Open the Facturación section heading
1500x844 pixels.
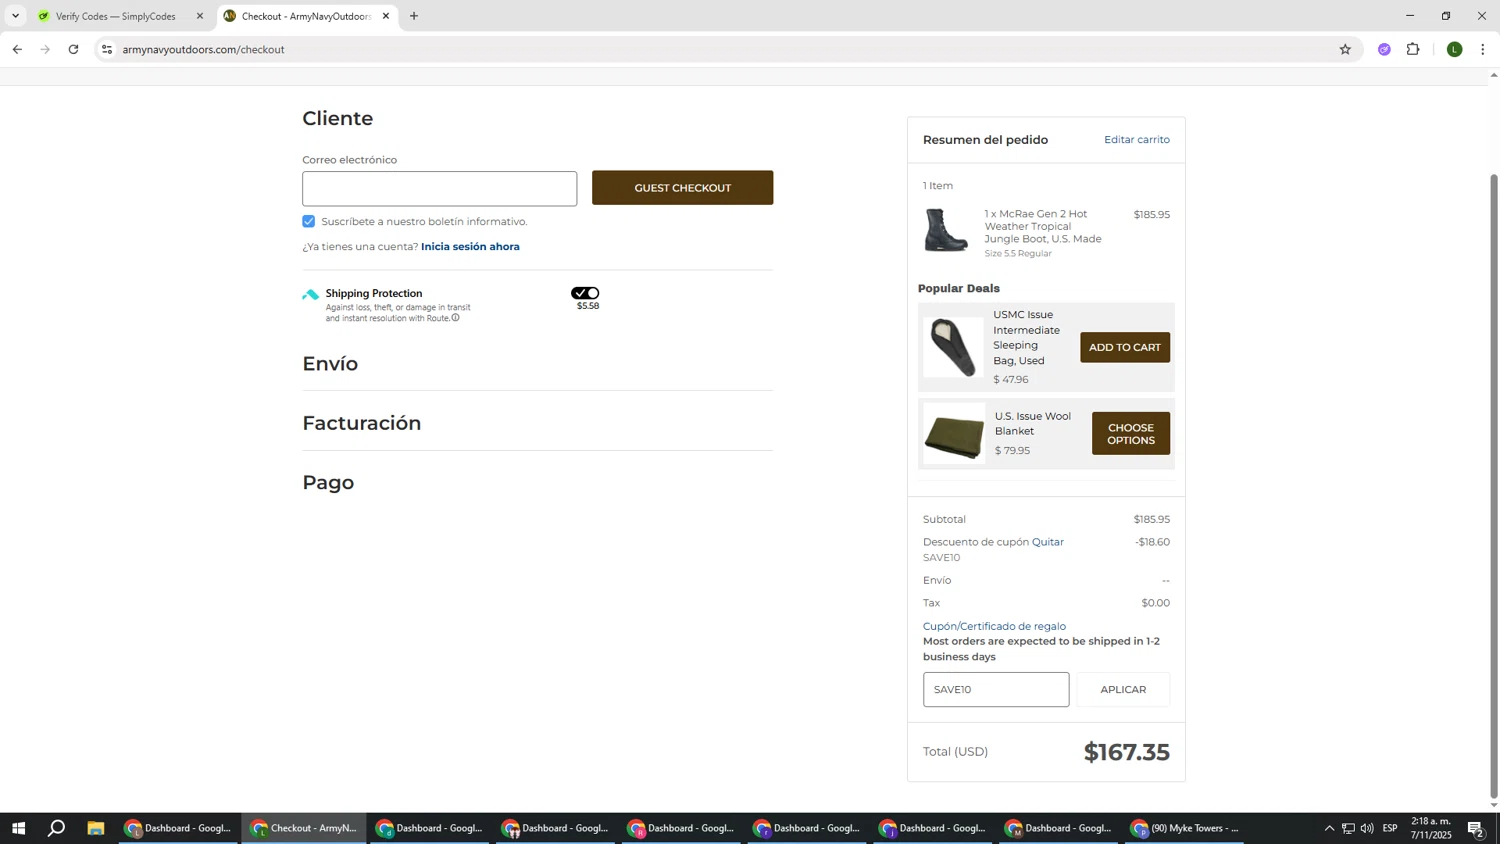pyautogui.click(x=362, y=423)
